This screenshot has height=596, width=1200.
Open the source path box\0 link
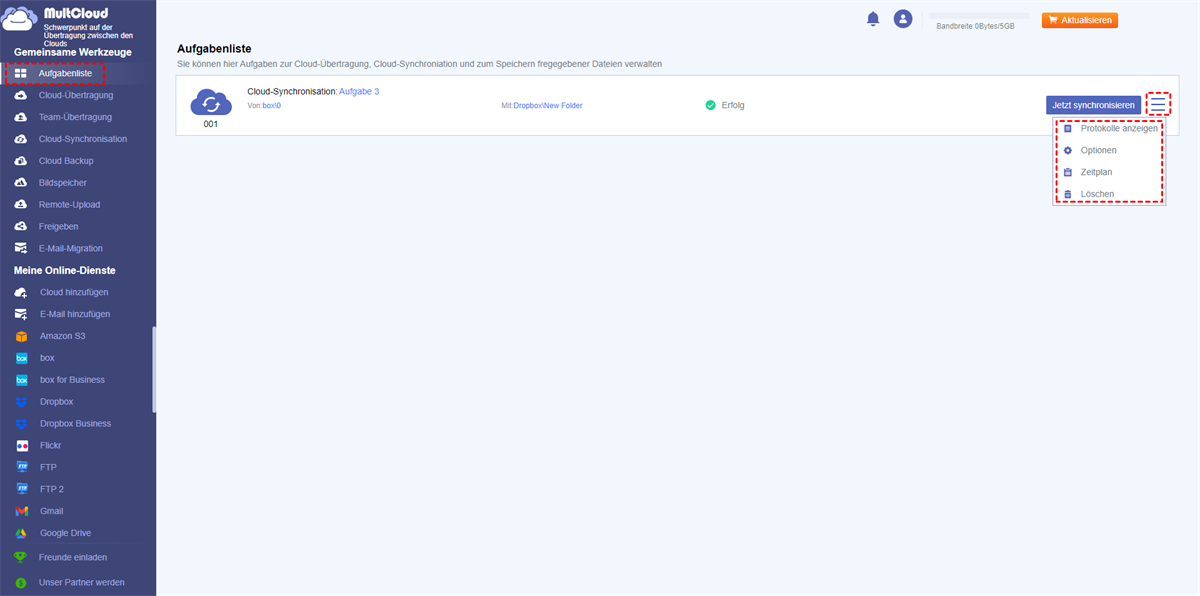[272, 105]
